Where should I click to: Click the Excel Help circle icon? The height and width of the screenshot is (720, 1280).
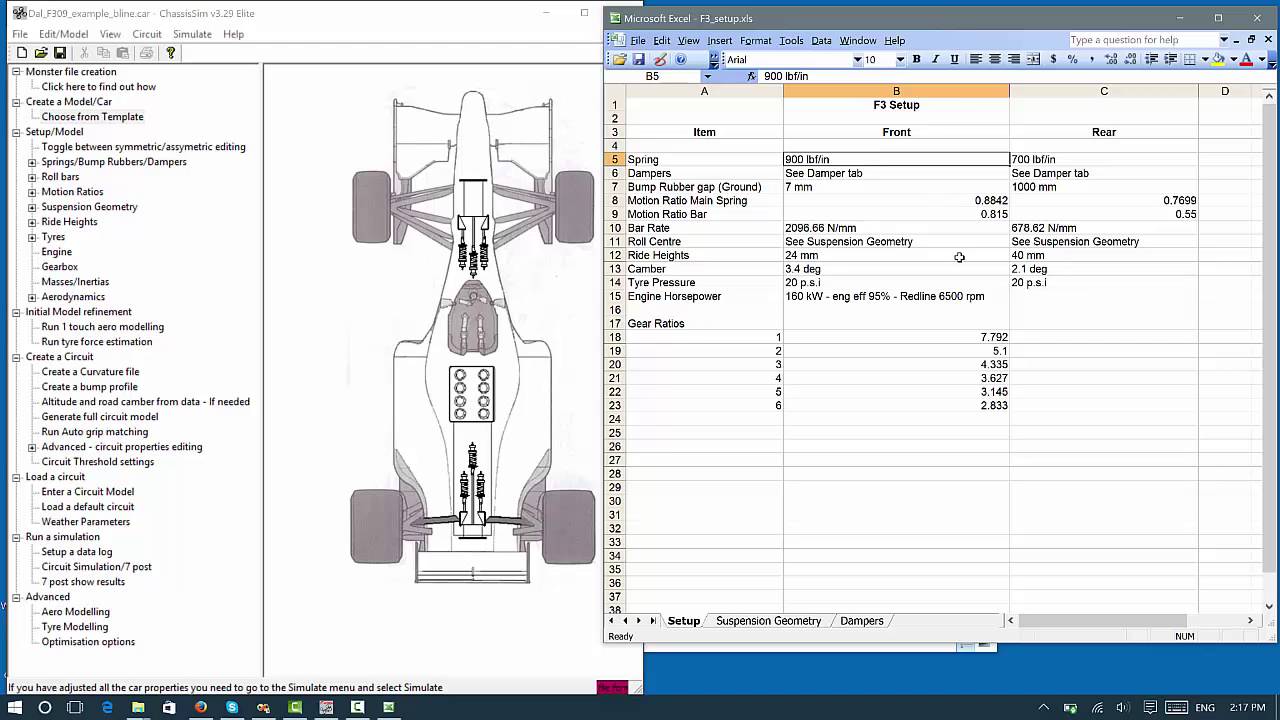tap(681, 60)
